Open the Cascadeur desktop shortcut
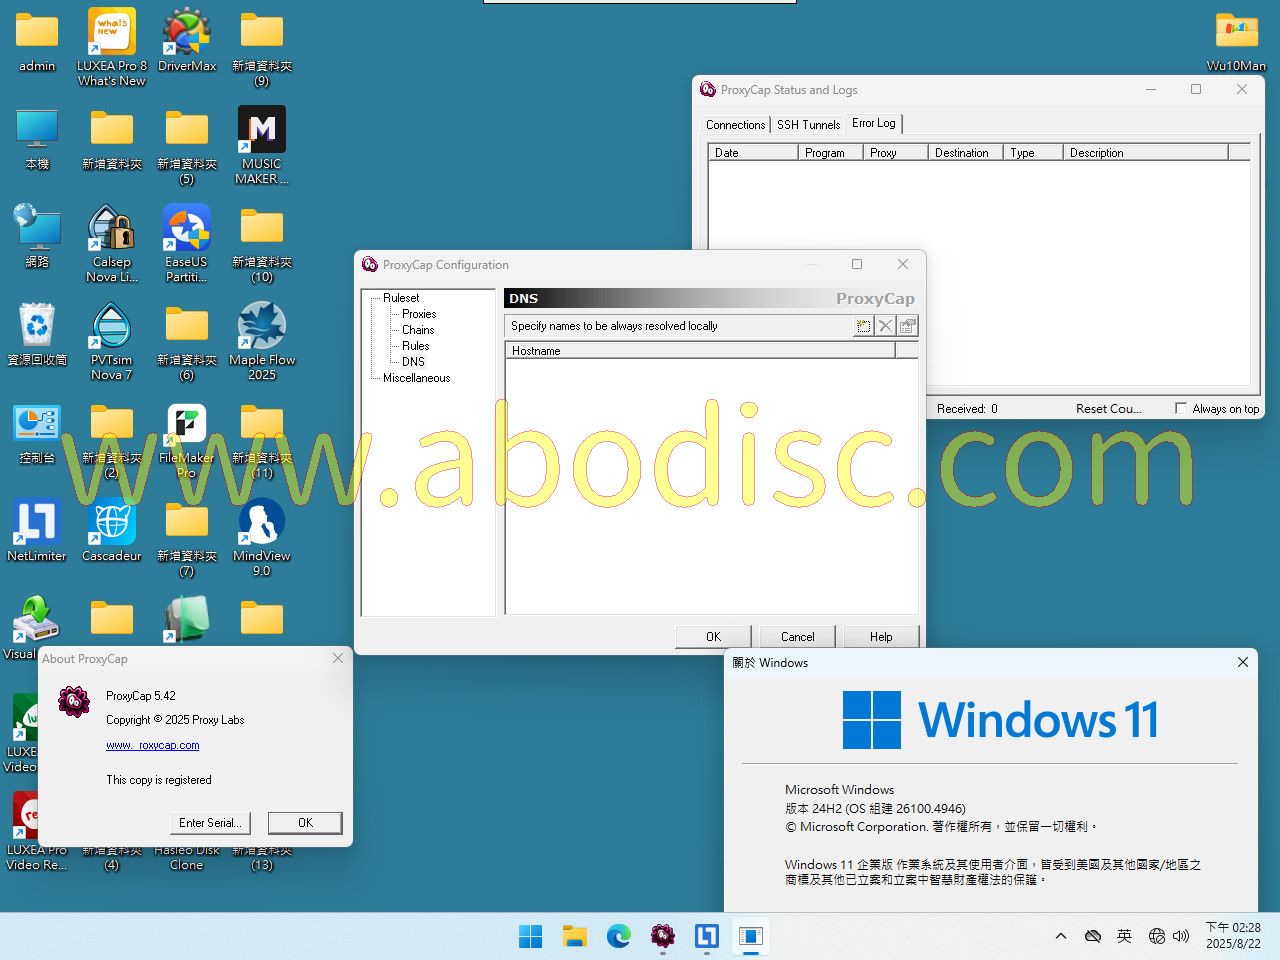1280x960 pixels. [x=112, y=530]
